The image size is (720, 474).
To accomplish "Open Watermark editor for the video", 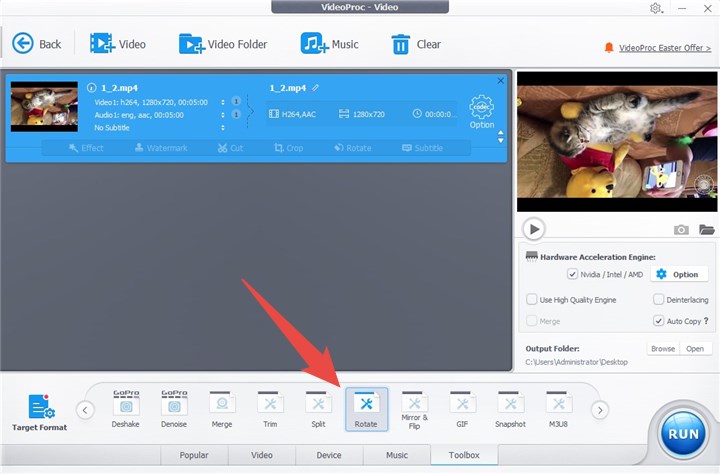I will (161, 148).
